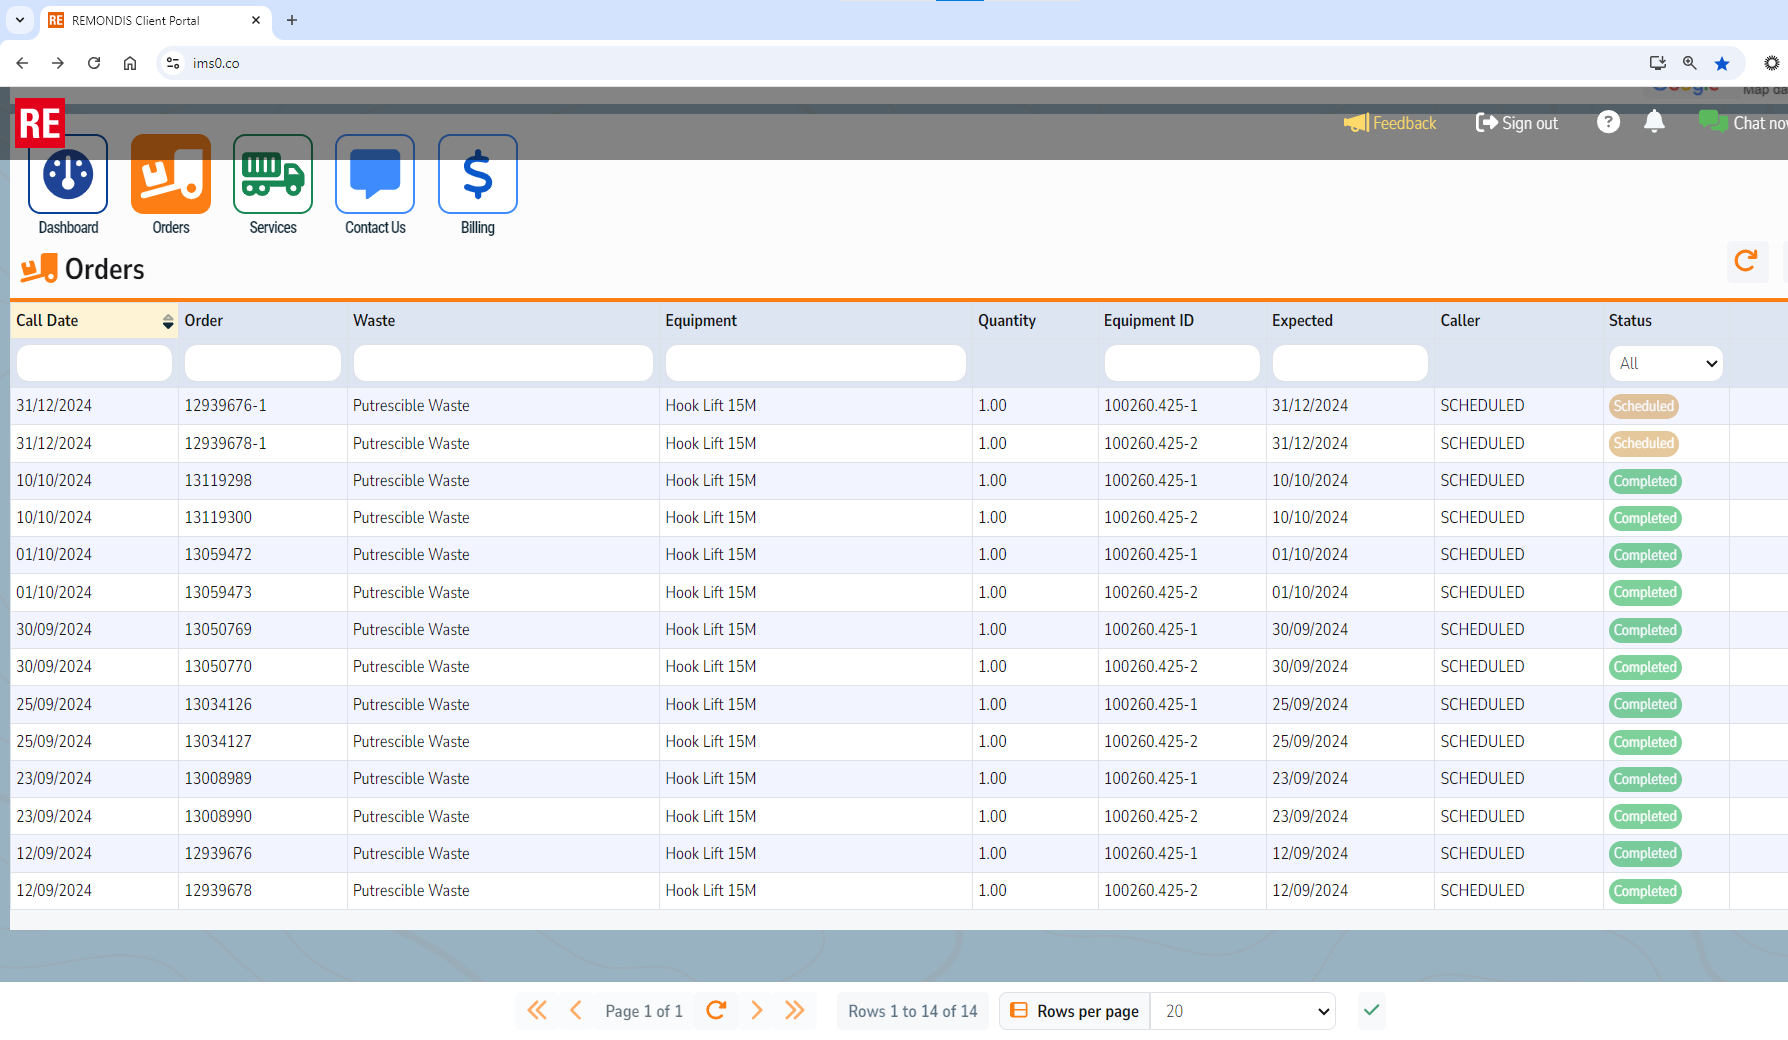This screenshot has height=1040, width=1788.
Task: Focus the Equipment ID filter field
Action: 1182,363
